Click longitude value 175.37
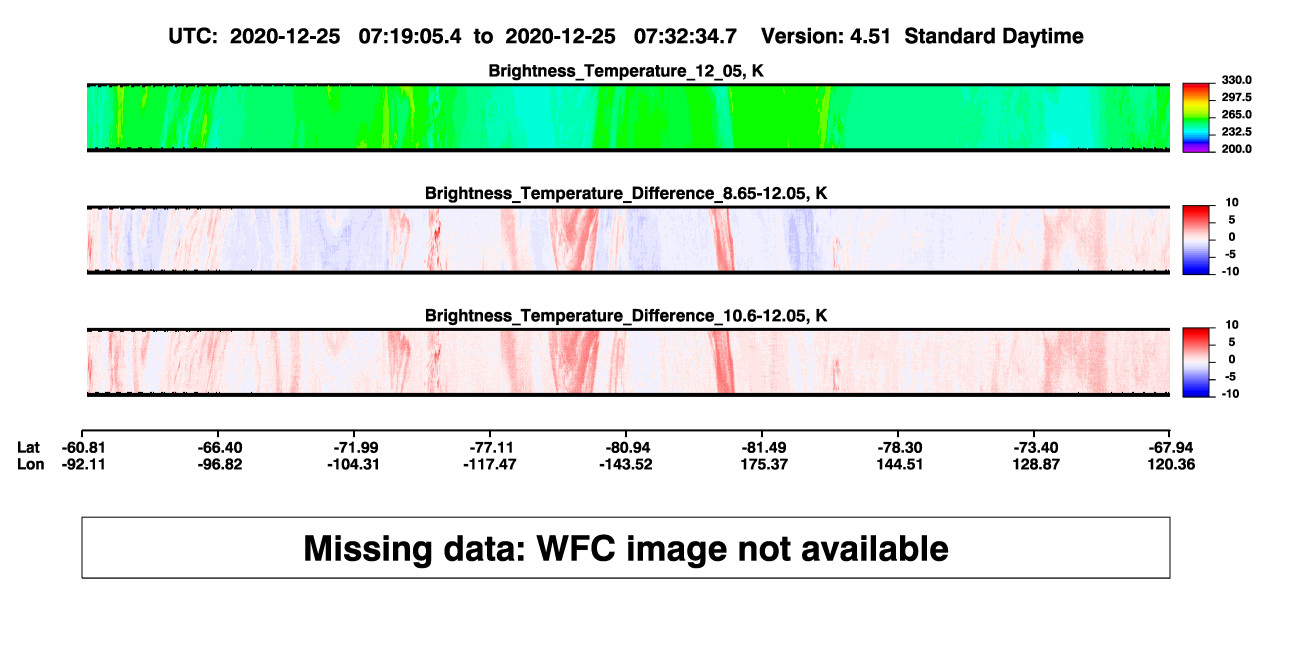This screenshot has height=667, width=1300. click(762, 464)
